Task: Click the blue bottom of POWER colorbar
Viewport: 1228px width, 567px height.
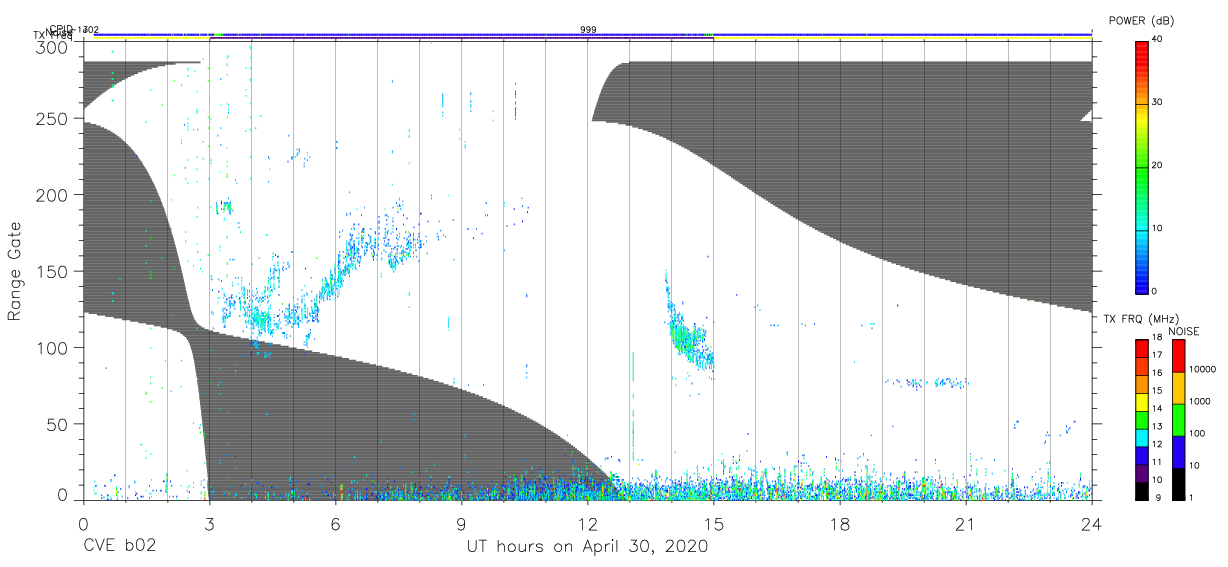Action: (1142, 283)
